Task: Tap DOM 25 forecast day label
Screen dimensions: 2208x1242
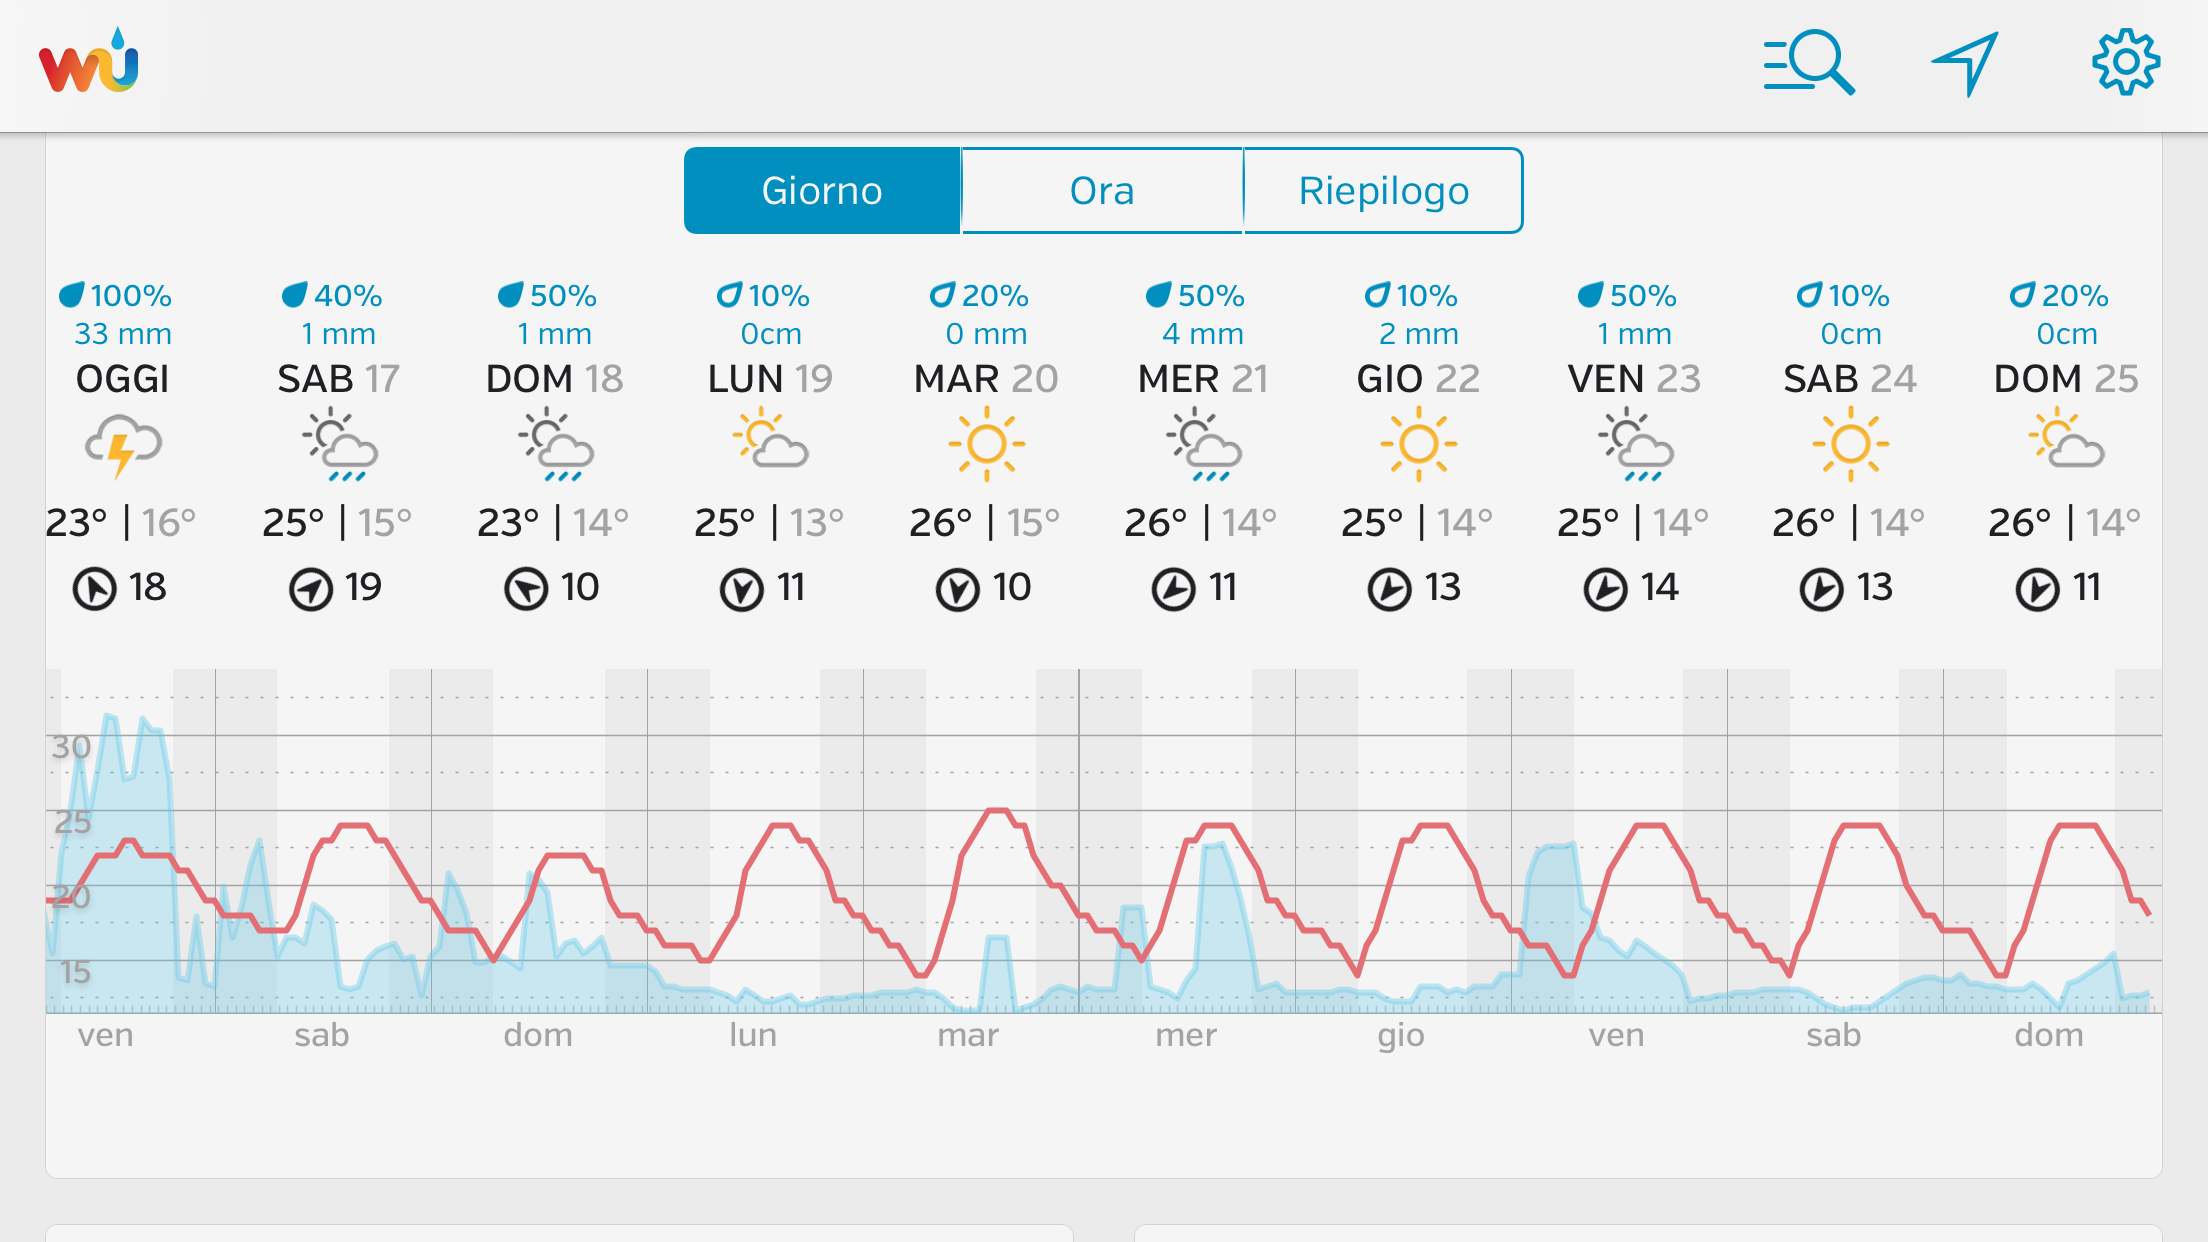Action: (2066, 379)
